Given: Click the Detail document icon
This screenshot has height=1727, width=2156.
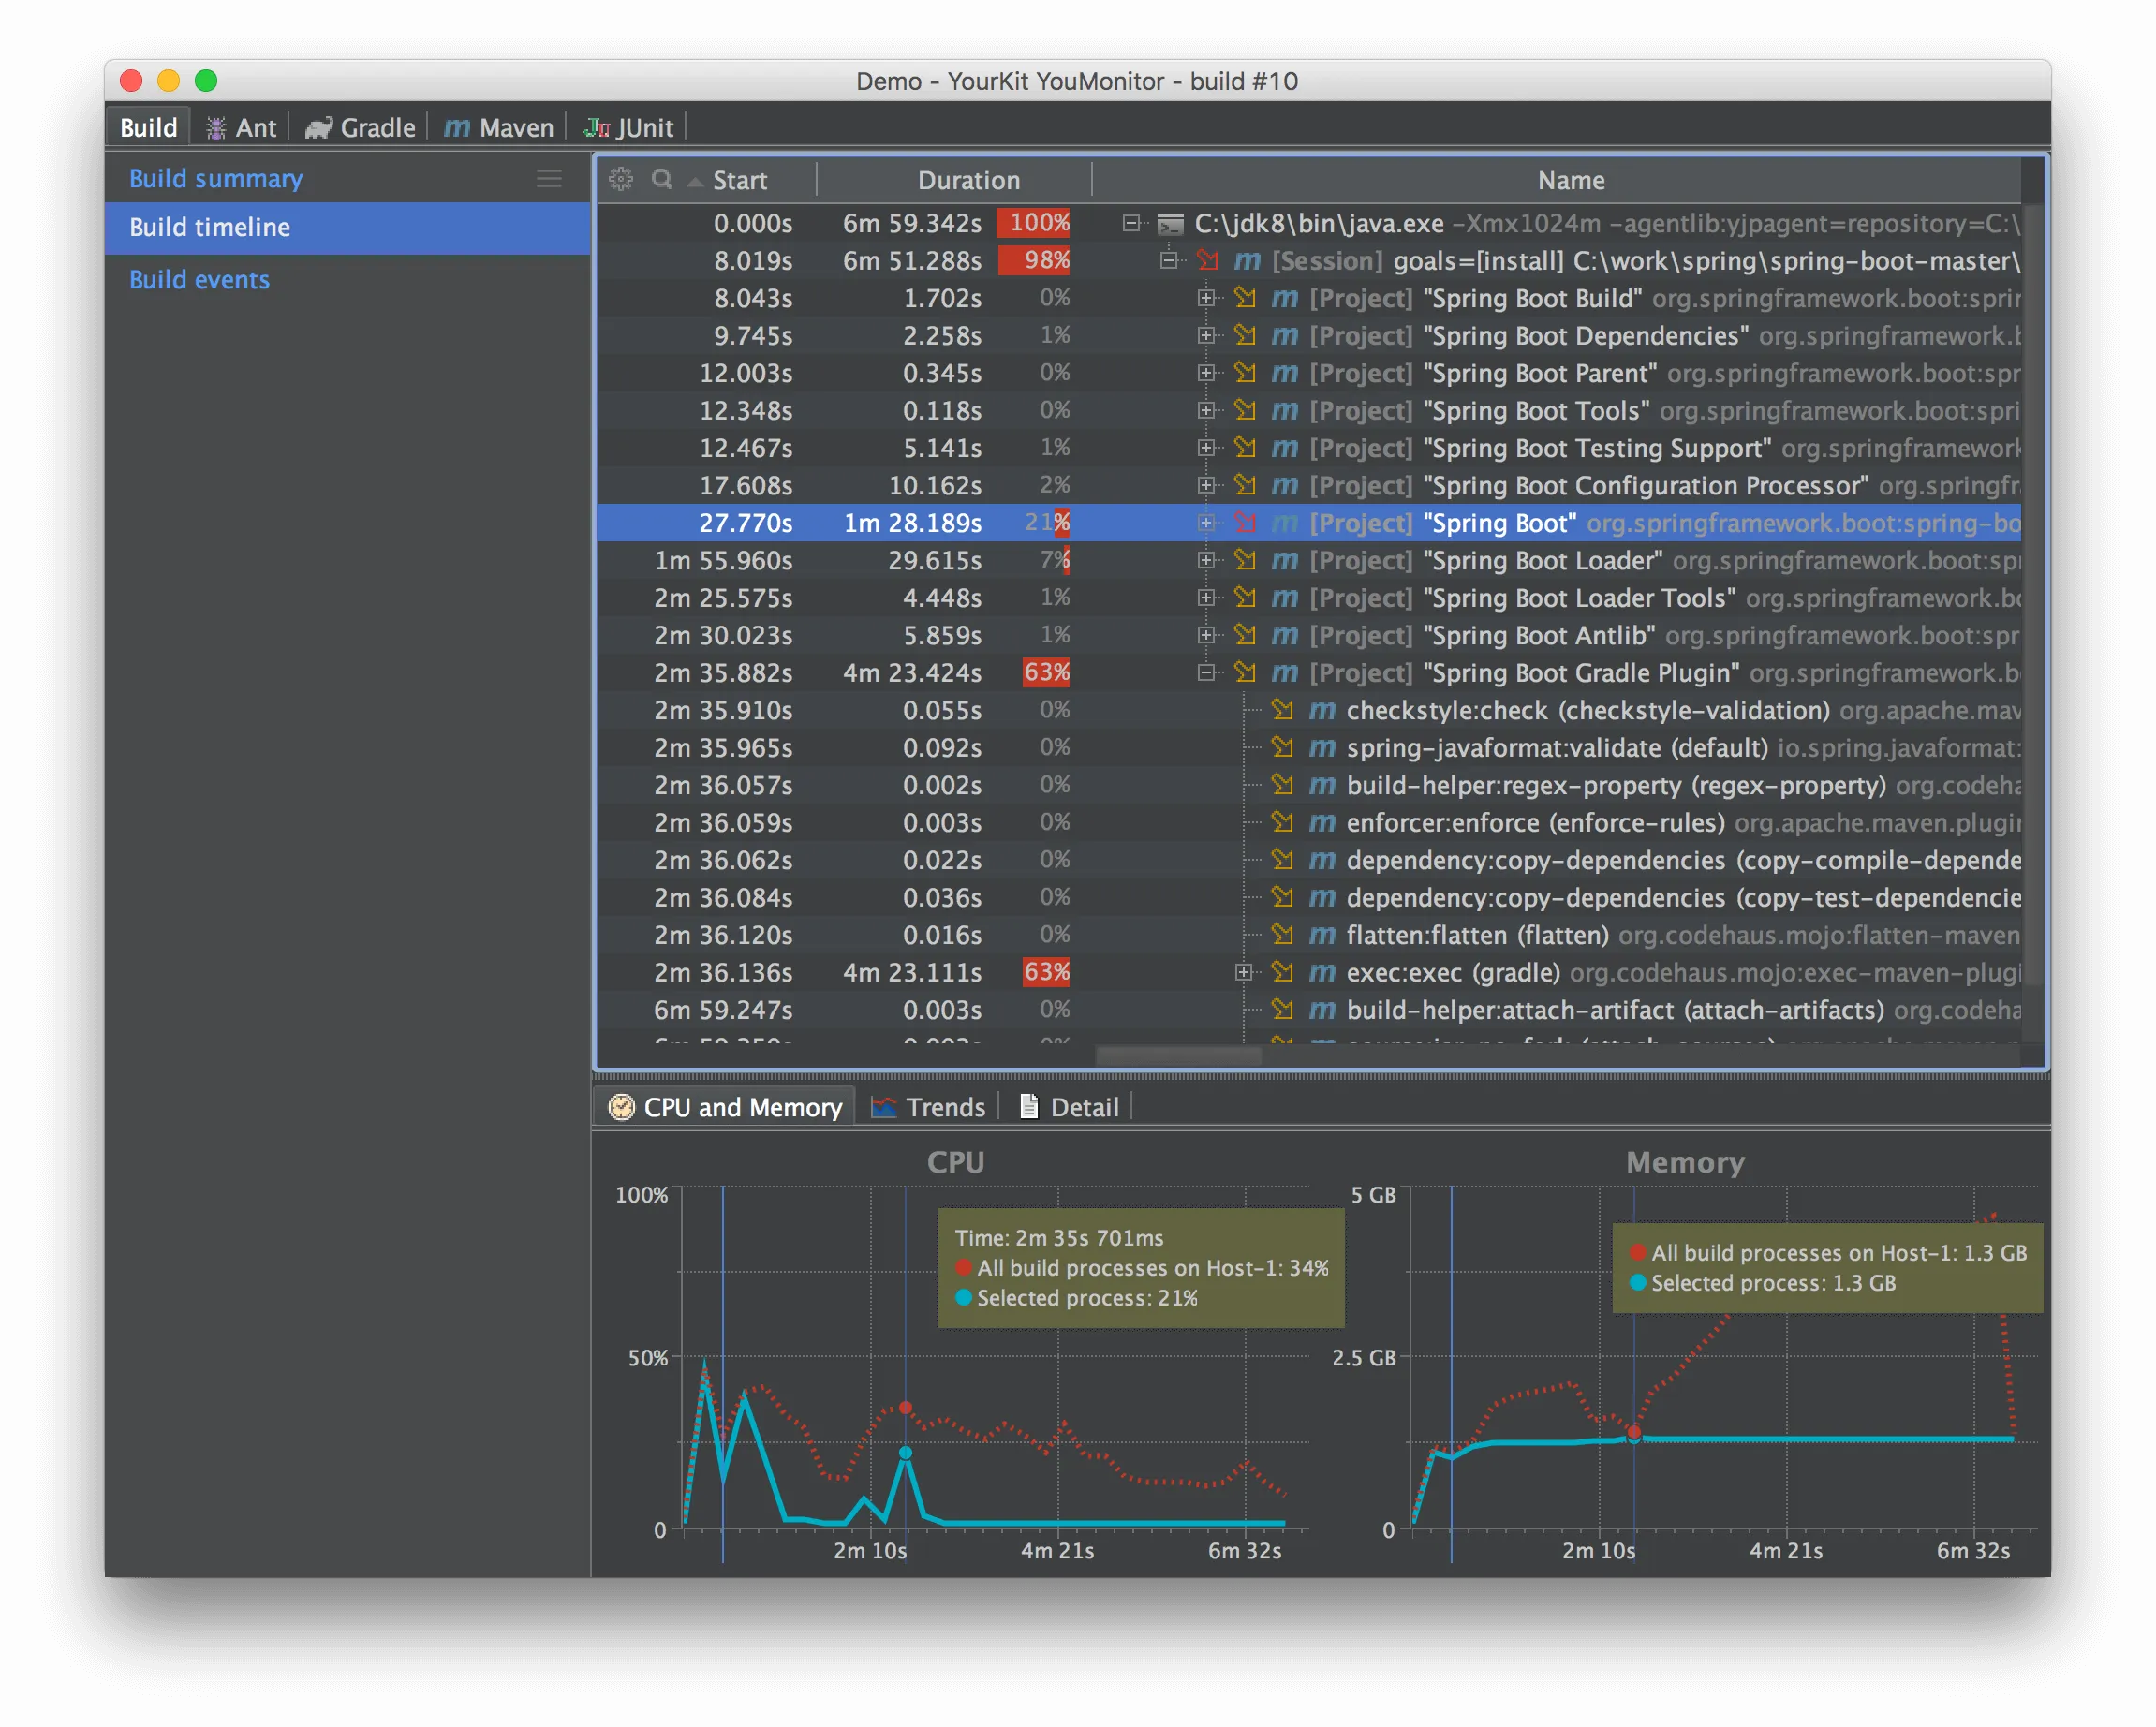Looking at the screenshot, I should [x=1028, y=1106].
